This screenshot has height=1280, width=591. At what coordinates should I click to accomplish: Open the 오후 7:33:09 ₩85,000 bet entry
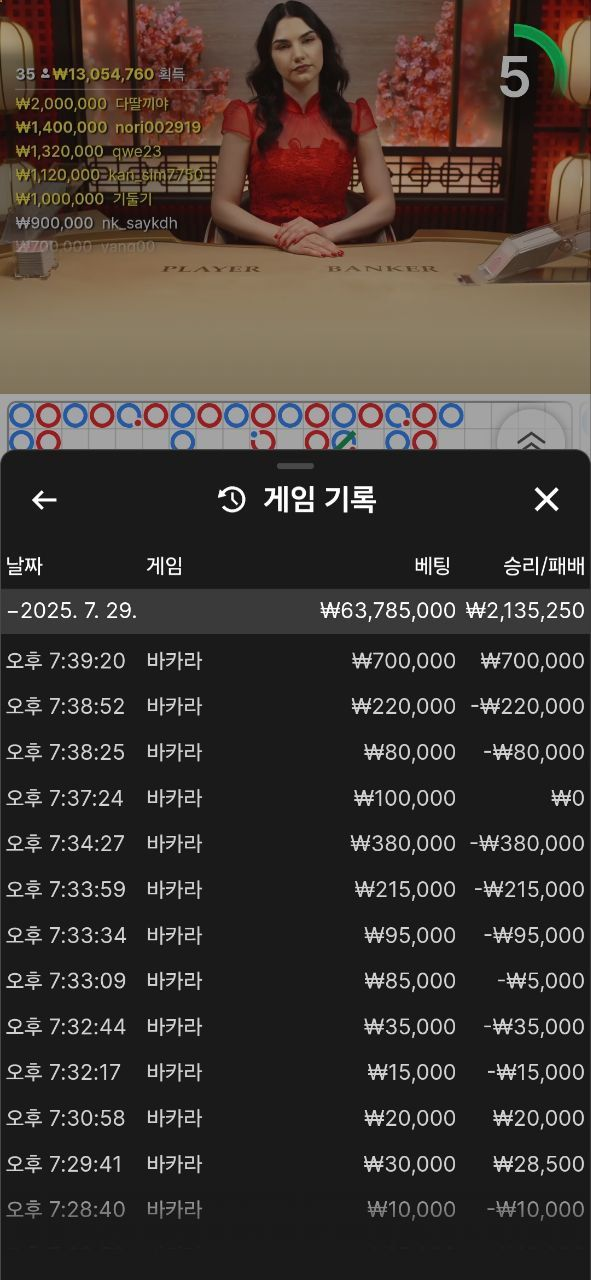point(295,981)
